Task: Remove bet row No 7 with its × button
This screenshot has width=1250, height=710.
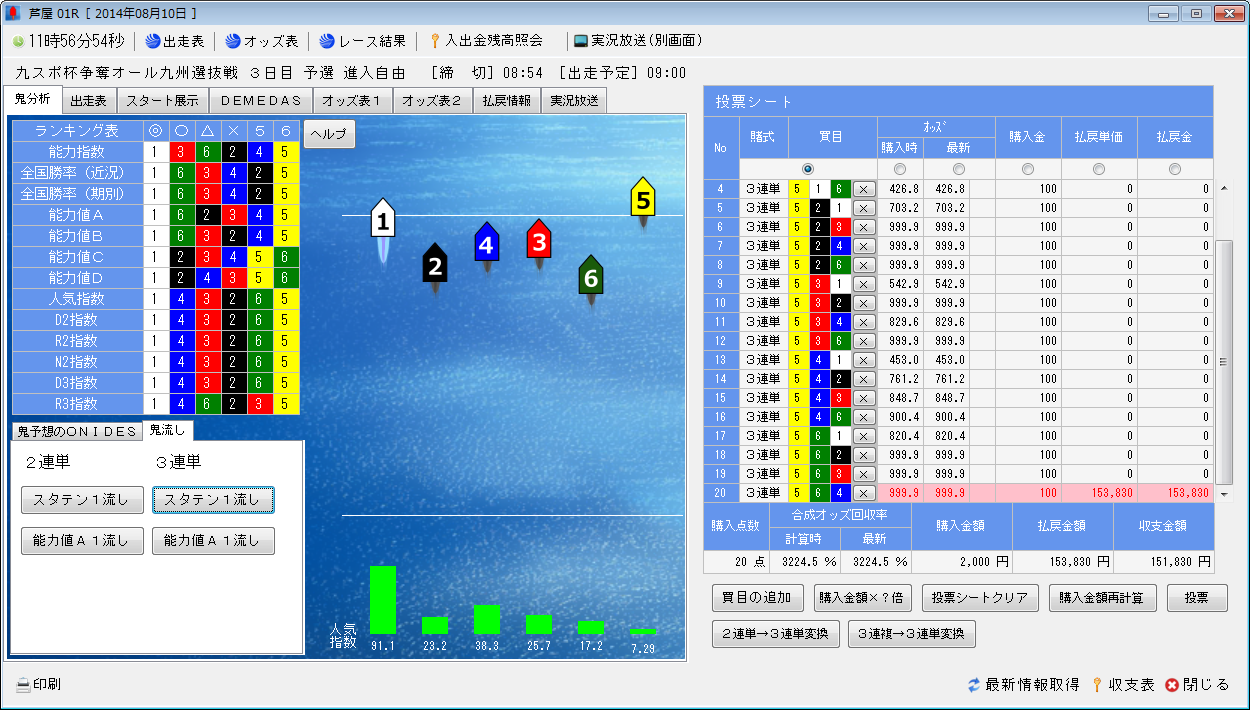Action: [864, 245]
